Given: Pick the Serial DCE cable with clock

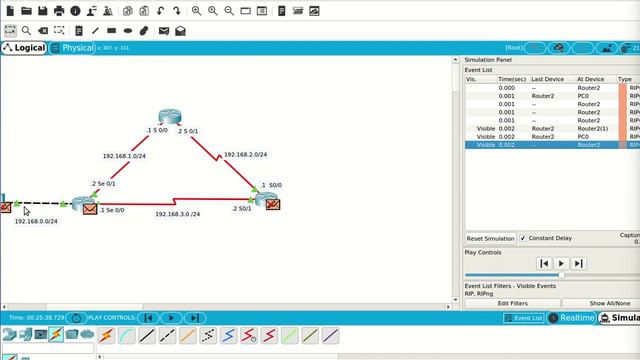Looking at the screenshot, I should pyautogui.click(x=249, y=336).
